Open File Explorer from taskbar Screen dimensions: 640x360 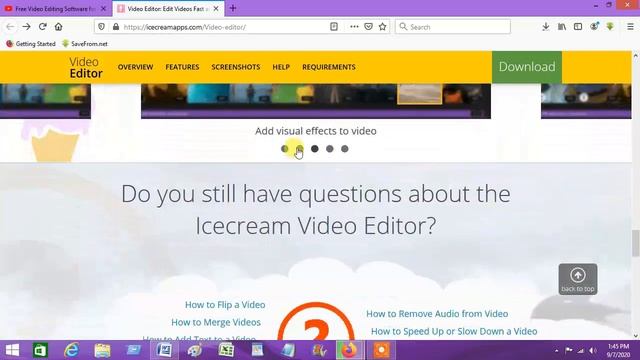(x=102, y=350)
